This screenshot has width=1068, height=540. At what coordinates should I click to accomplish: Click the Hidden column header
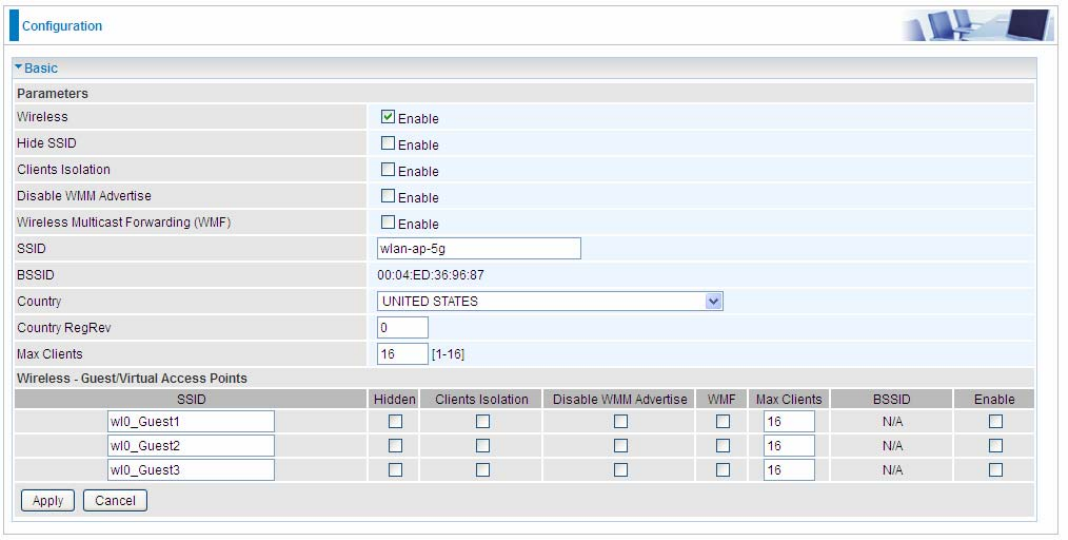[x=394, y=400]
